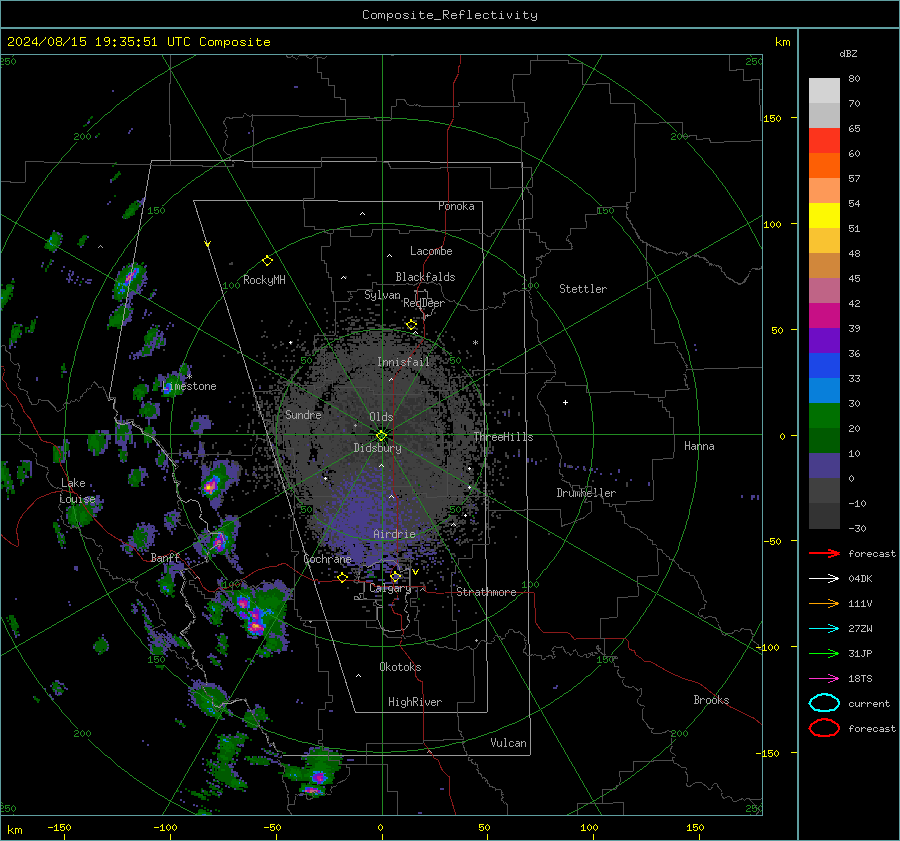Select the red 65 dBZ swatch
This screenshot has height=841, width=900.
click(x=824, y=140)
